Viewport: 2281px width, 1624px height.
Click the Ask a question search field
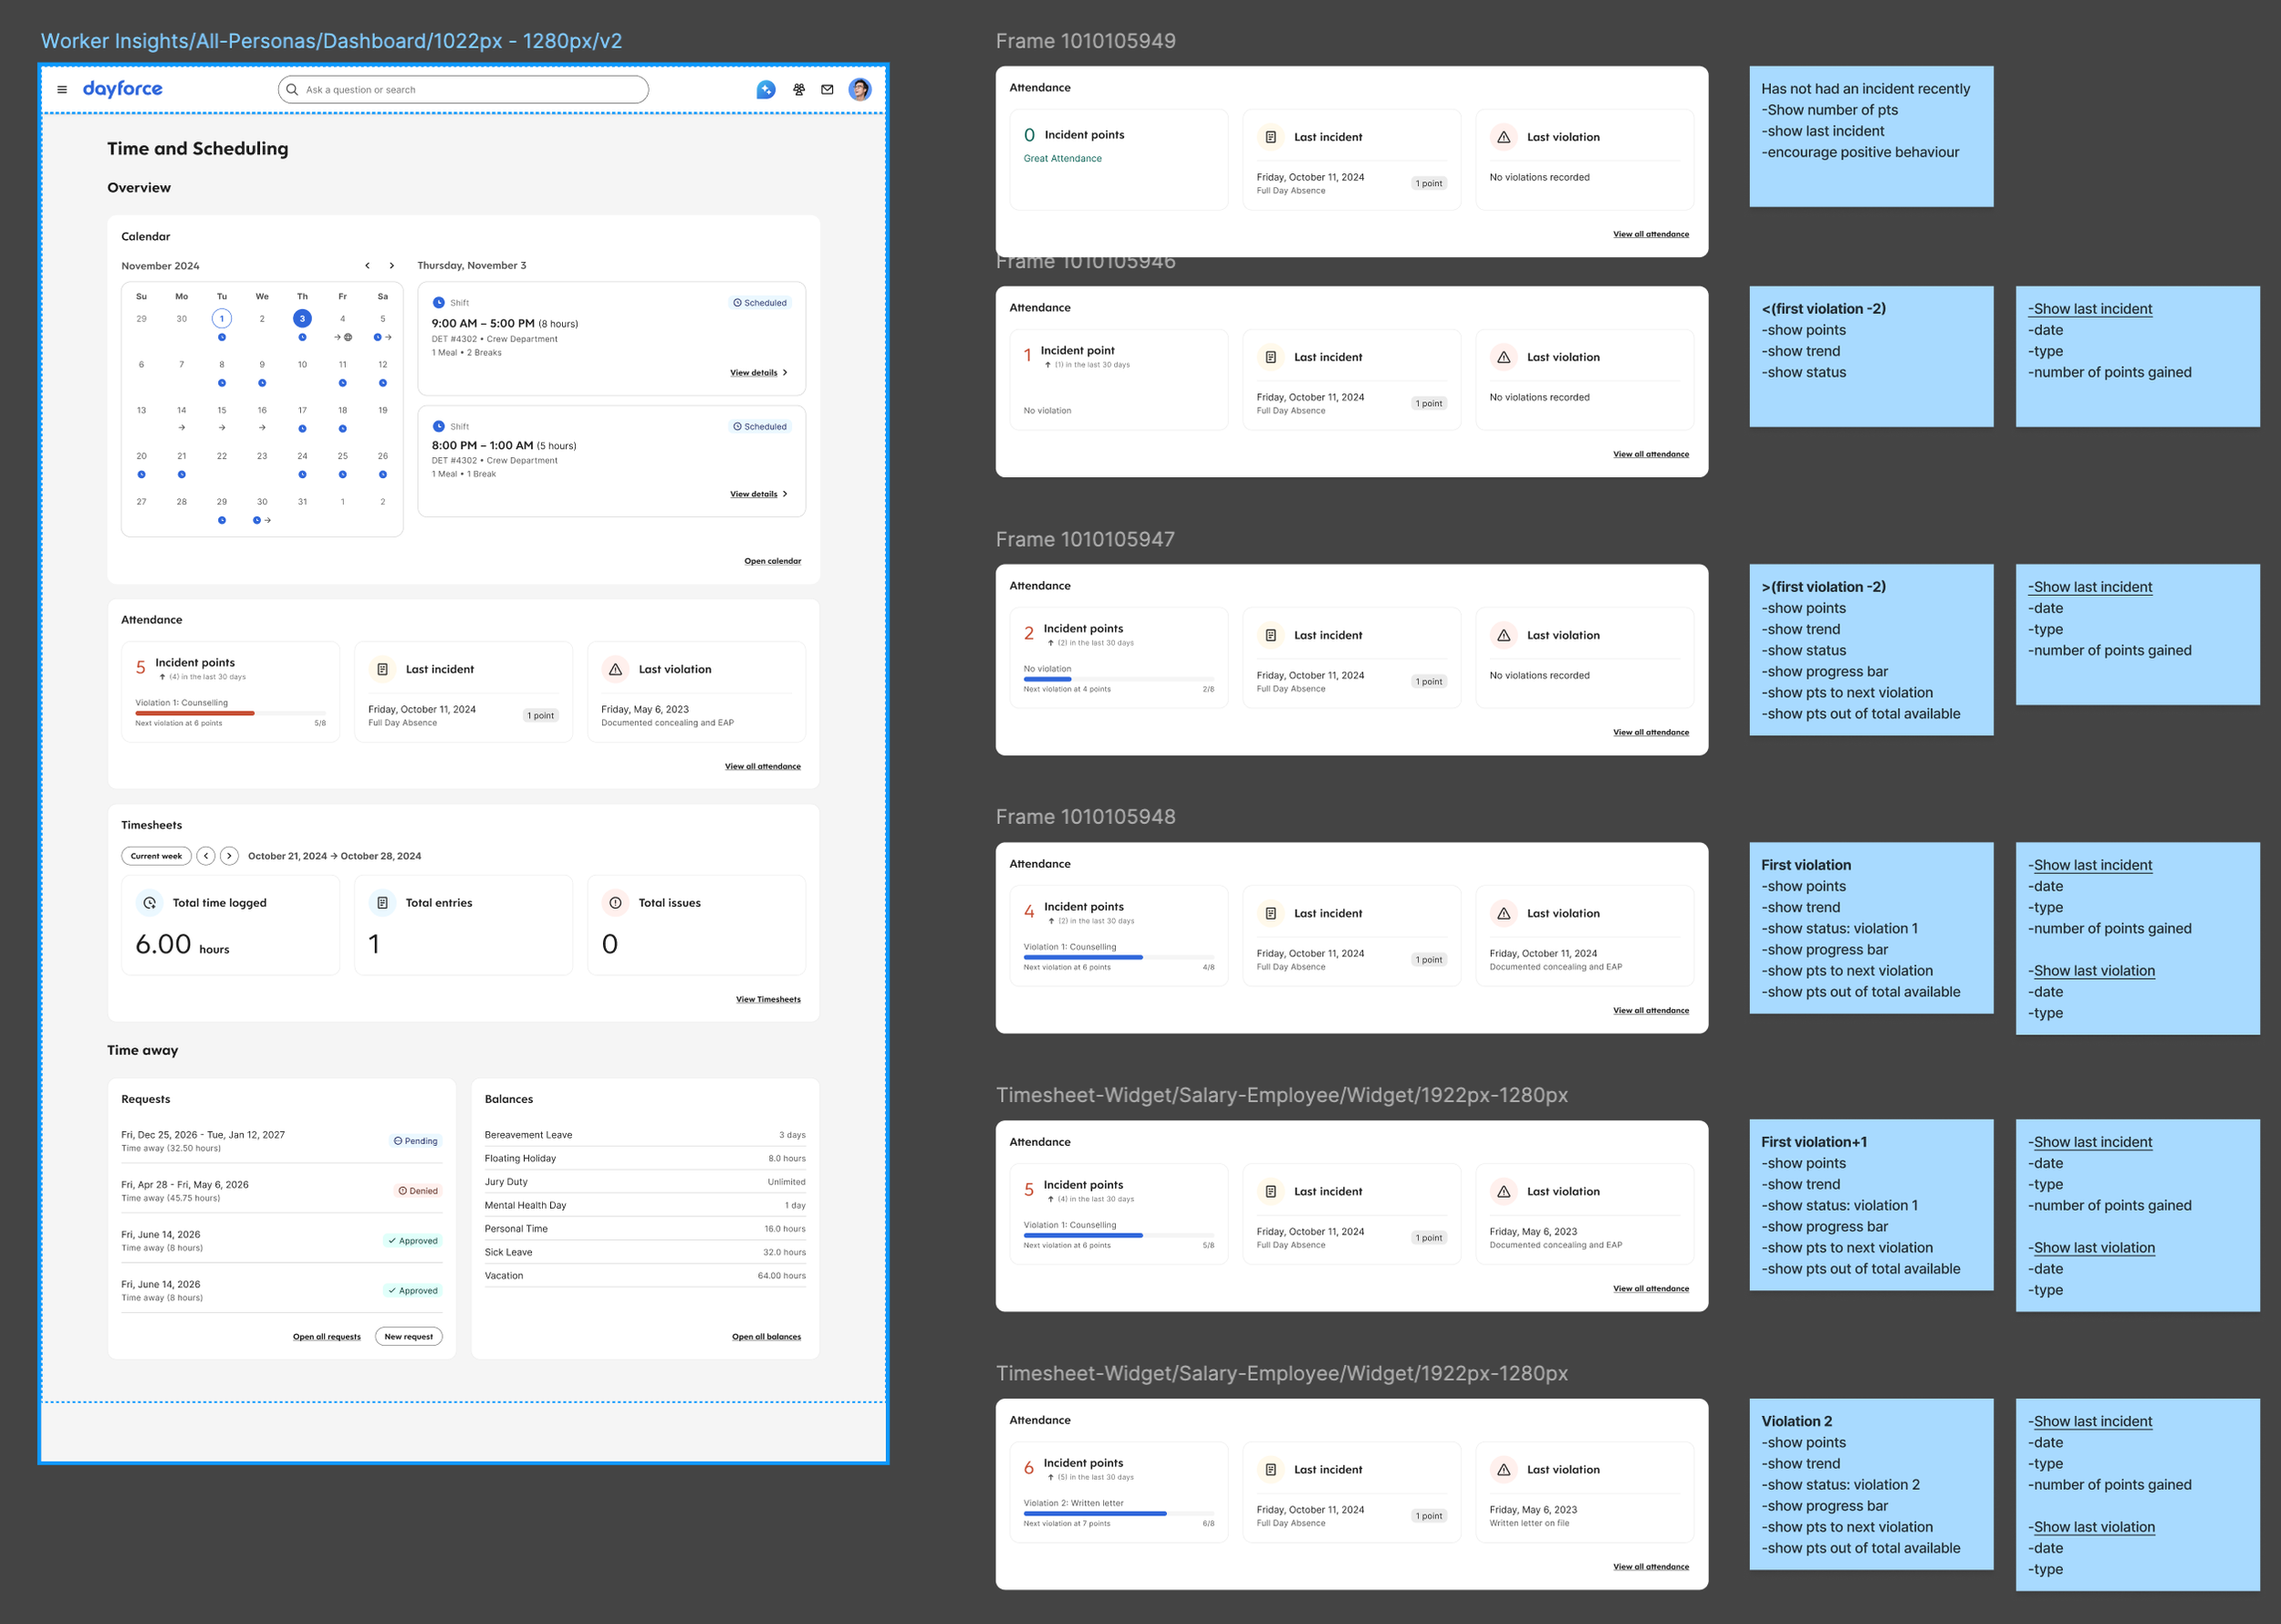(x=463, y=90)
